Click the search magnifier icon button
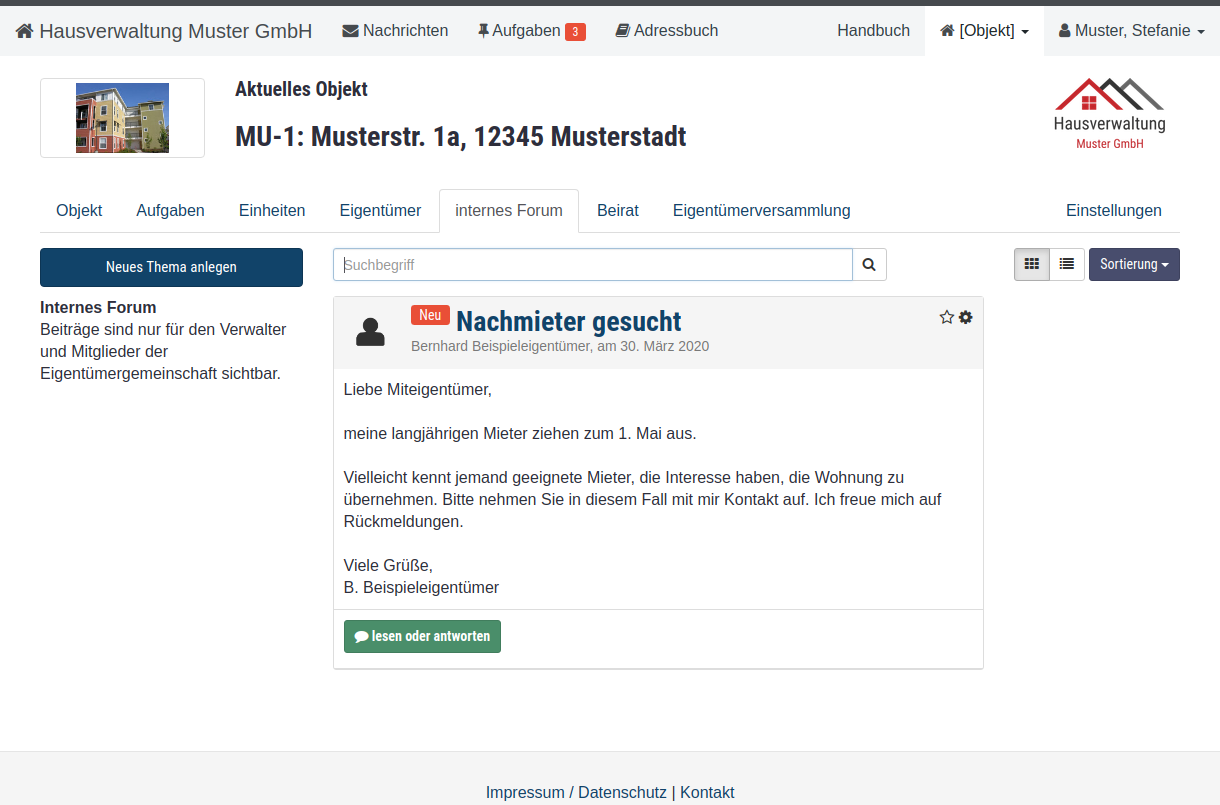The height and width of the screenshot is (805, 1220). 869,265
